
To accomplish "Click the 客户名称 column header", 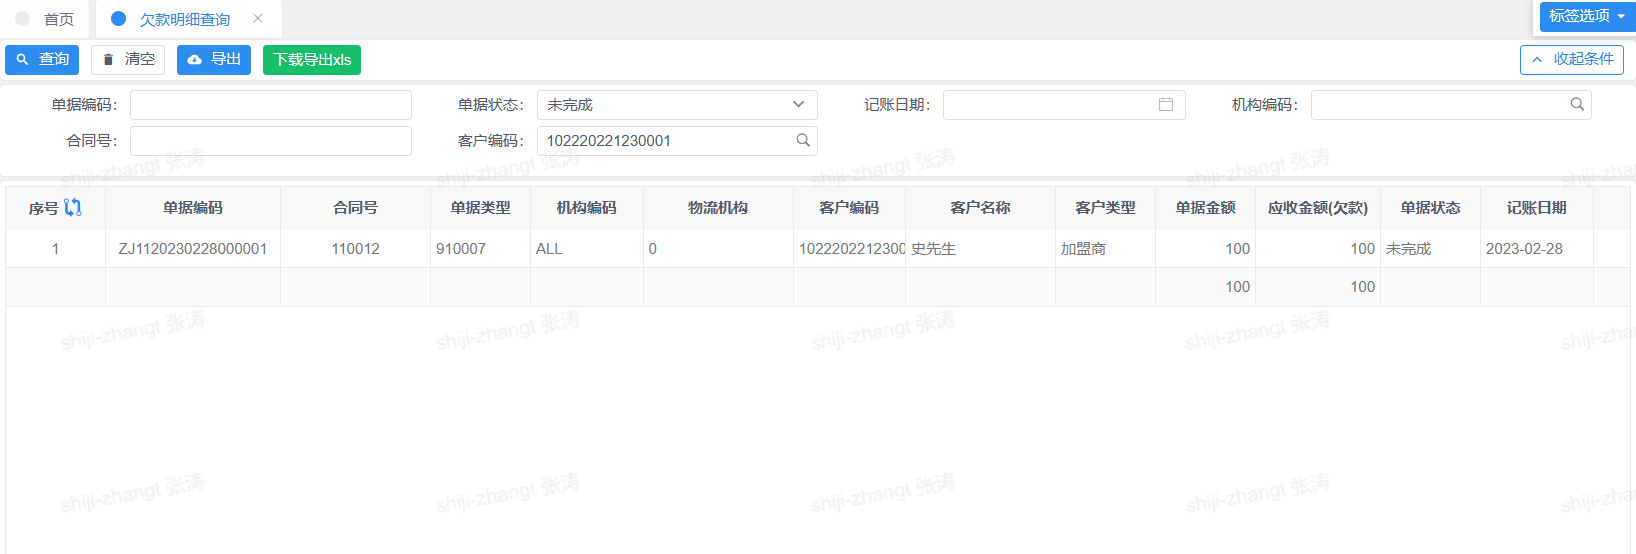I will (x=981, y=208).
